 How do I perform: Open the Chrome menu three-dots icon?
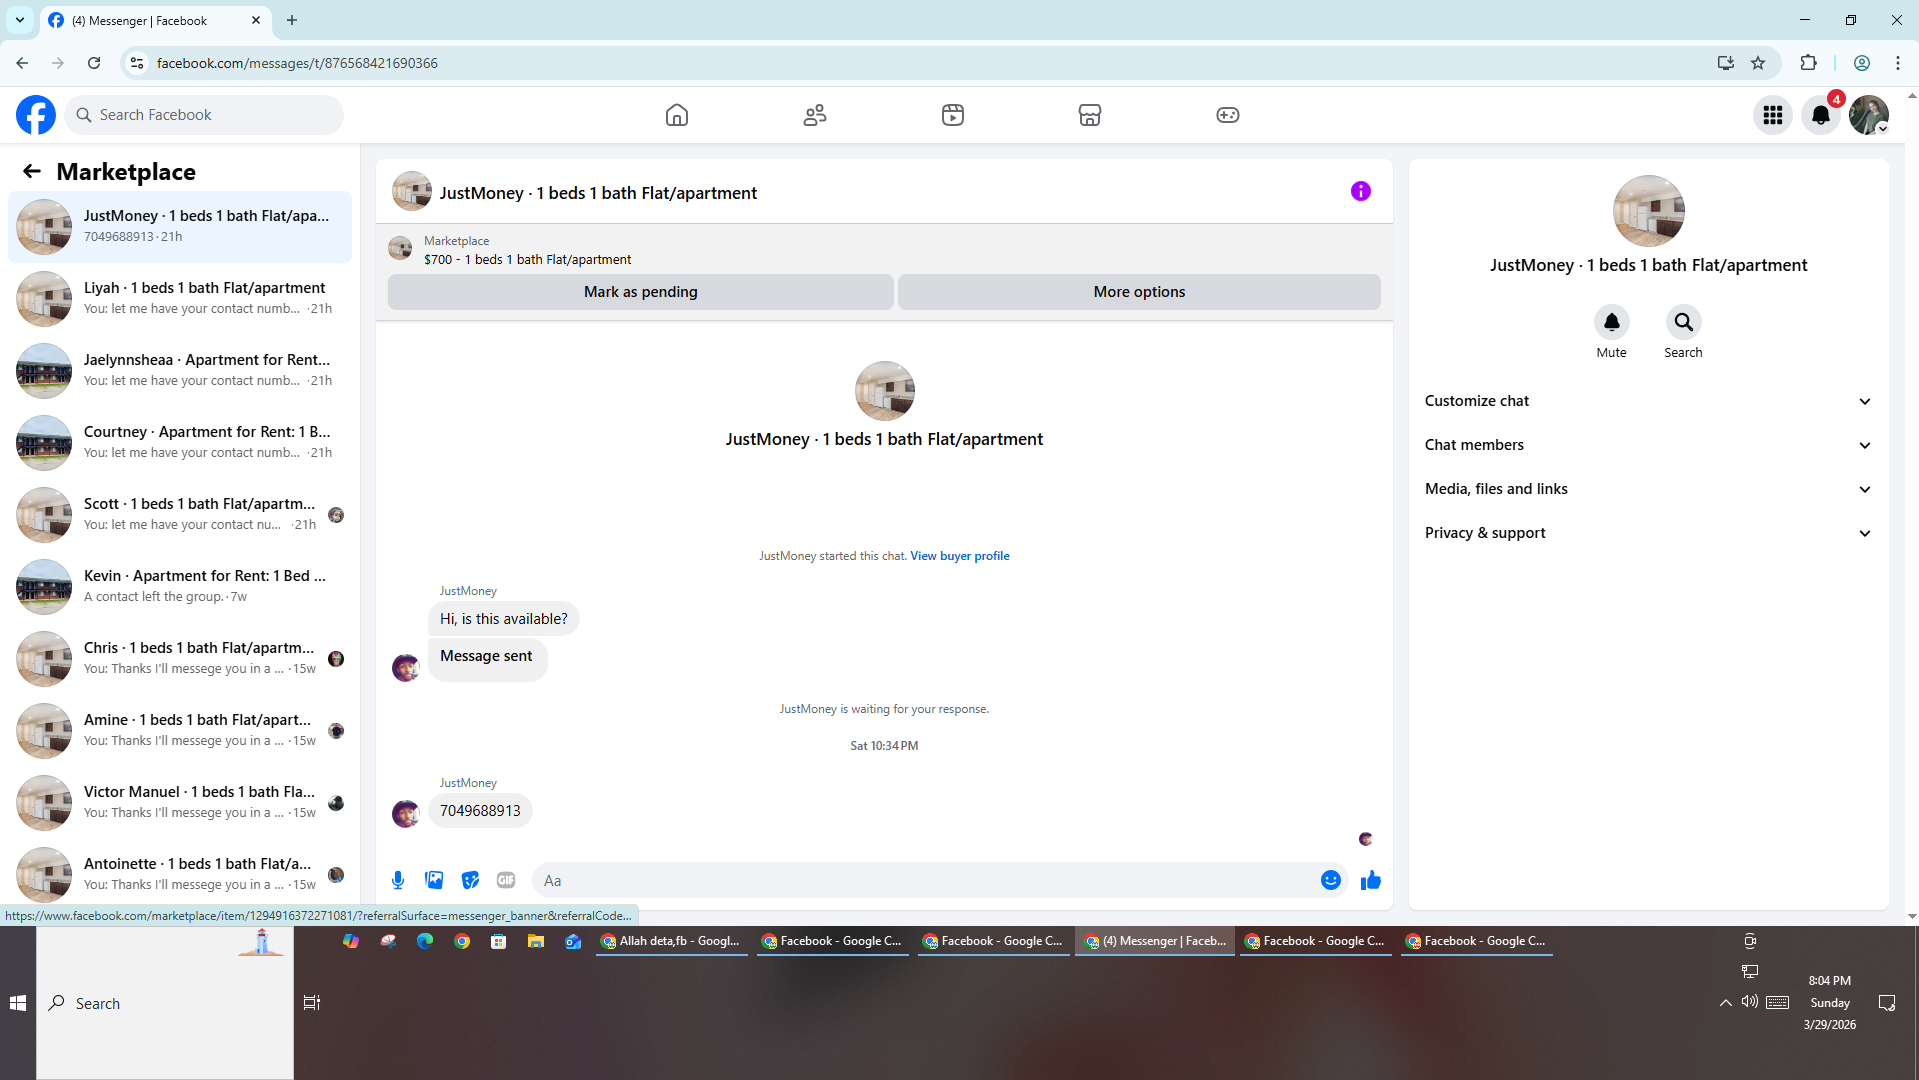[x=1898, y=63]
